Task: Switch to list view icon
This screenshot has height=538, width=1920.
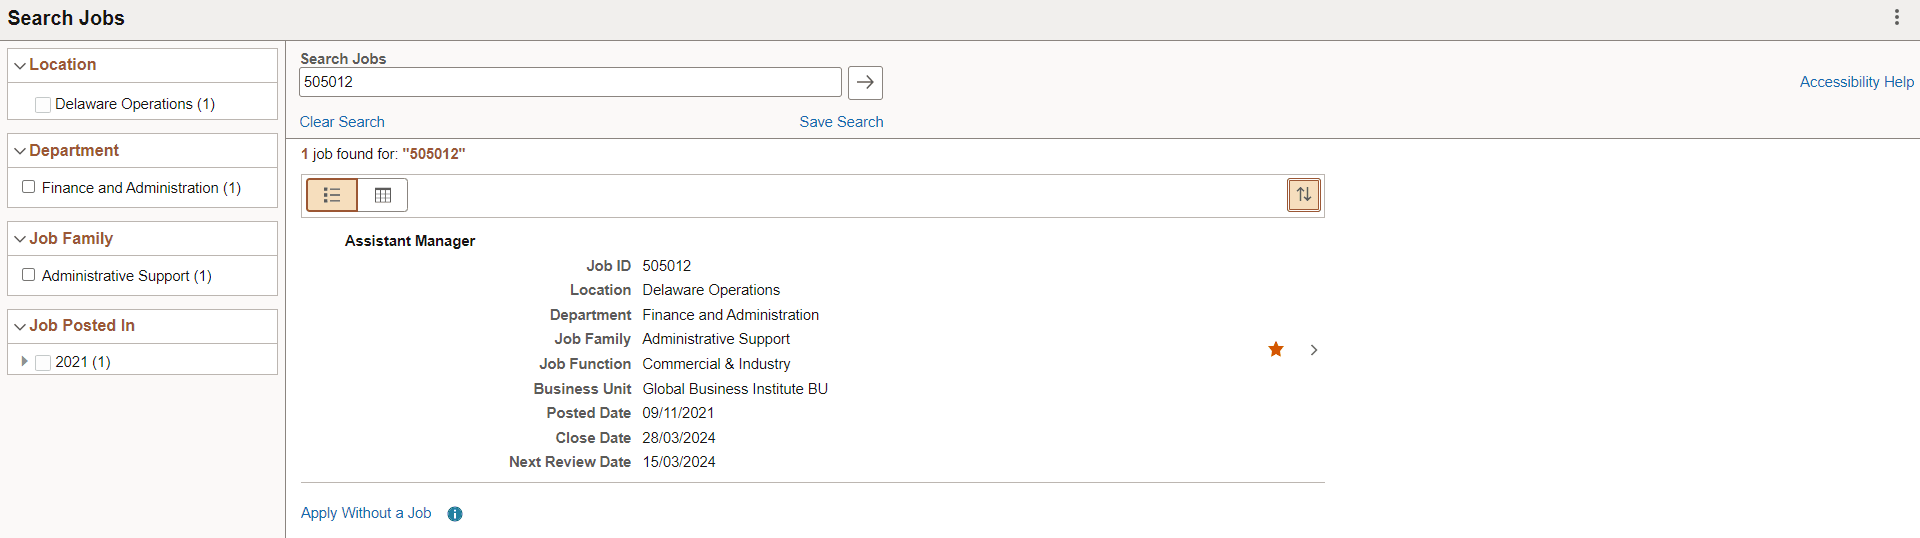Action: [332, 195]
